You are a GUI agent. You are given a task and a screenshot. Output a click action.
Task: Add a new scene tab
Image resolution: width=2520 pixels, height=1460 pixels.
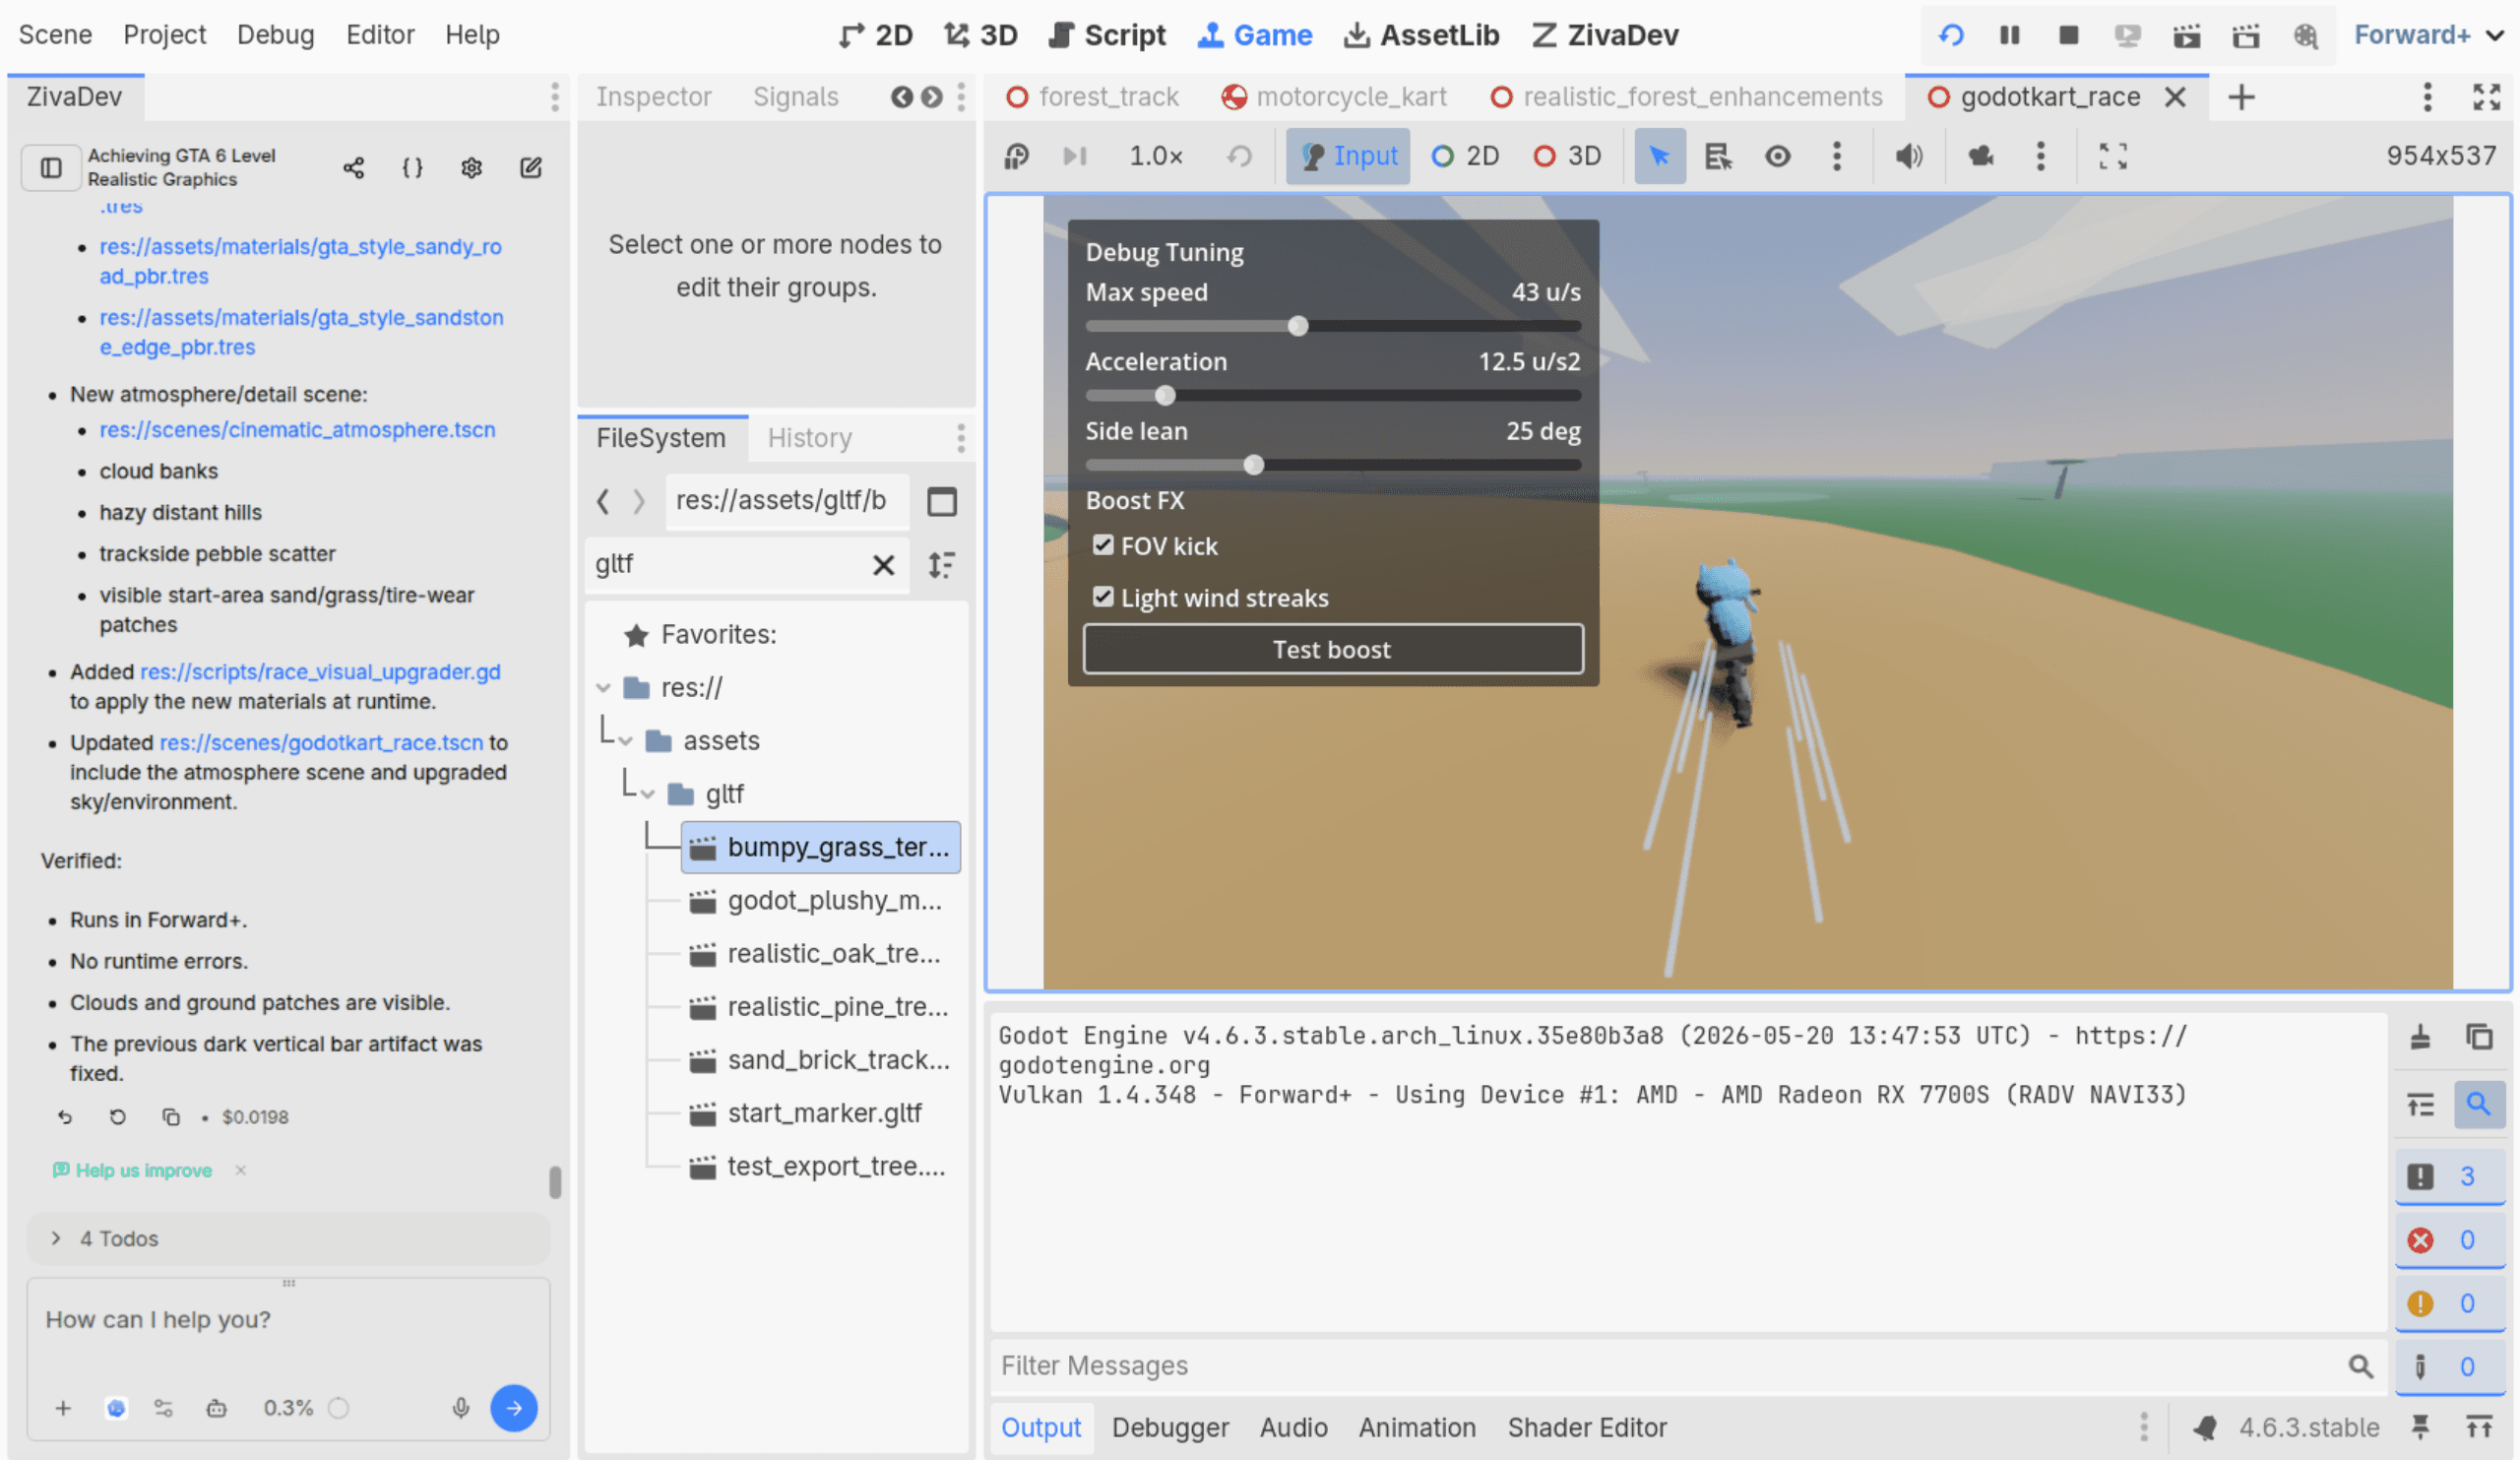click(x=2241, y=97)
